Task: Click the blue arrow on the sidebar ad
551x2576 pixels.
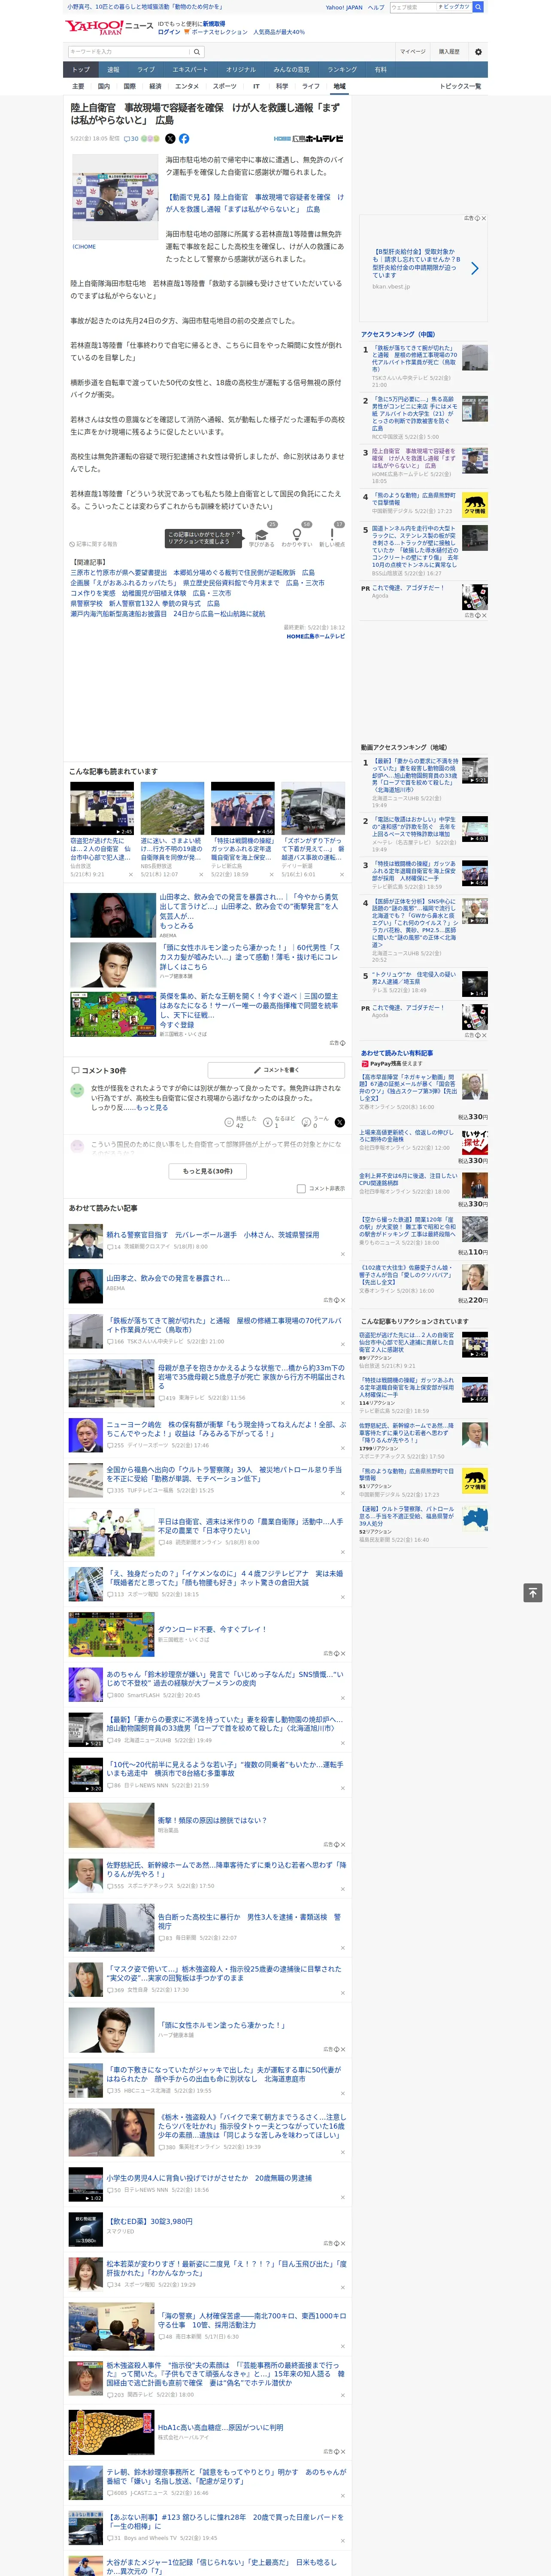Action: [x=474, y=268]
